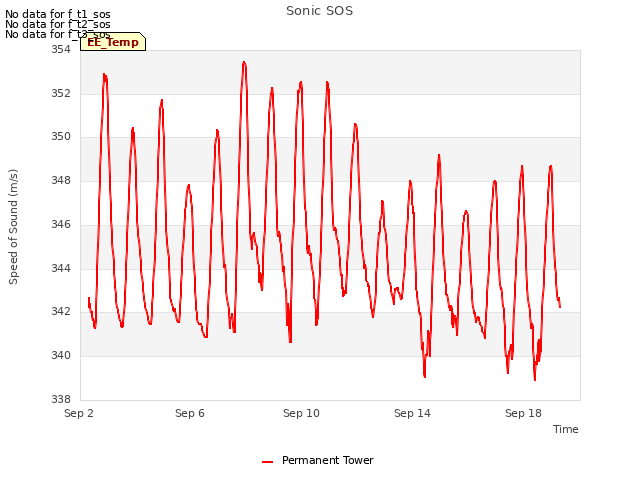Viewport: 640px width, 480px height.
Task: Click the Time axis label
Action: click(x=565, y=429)
